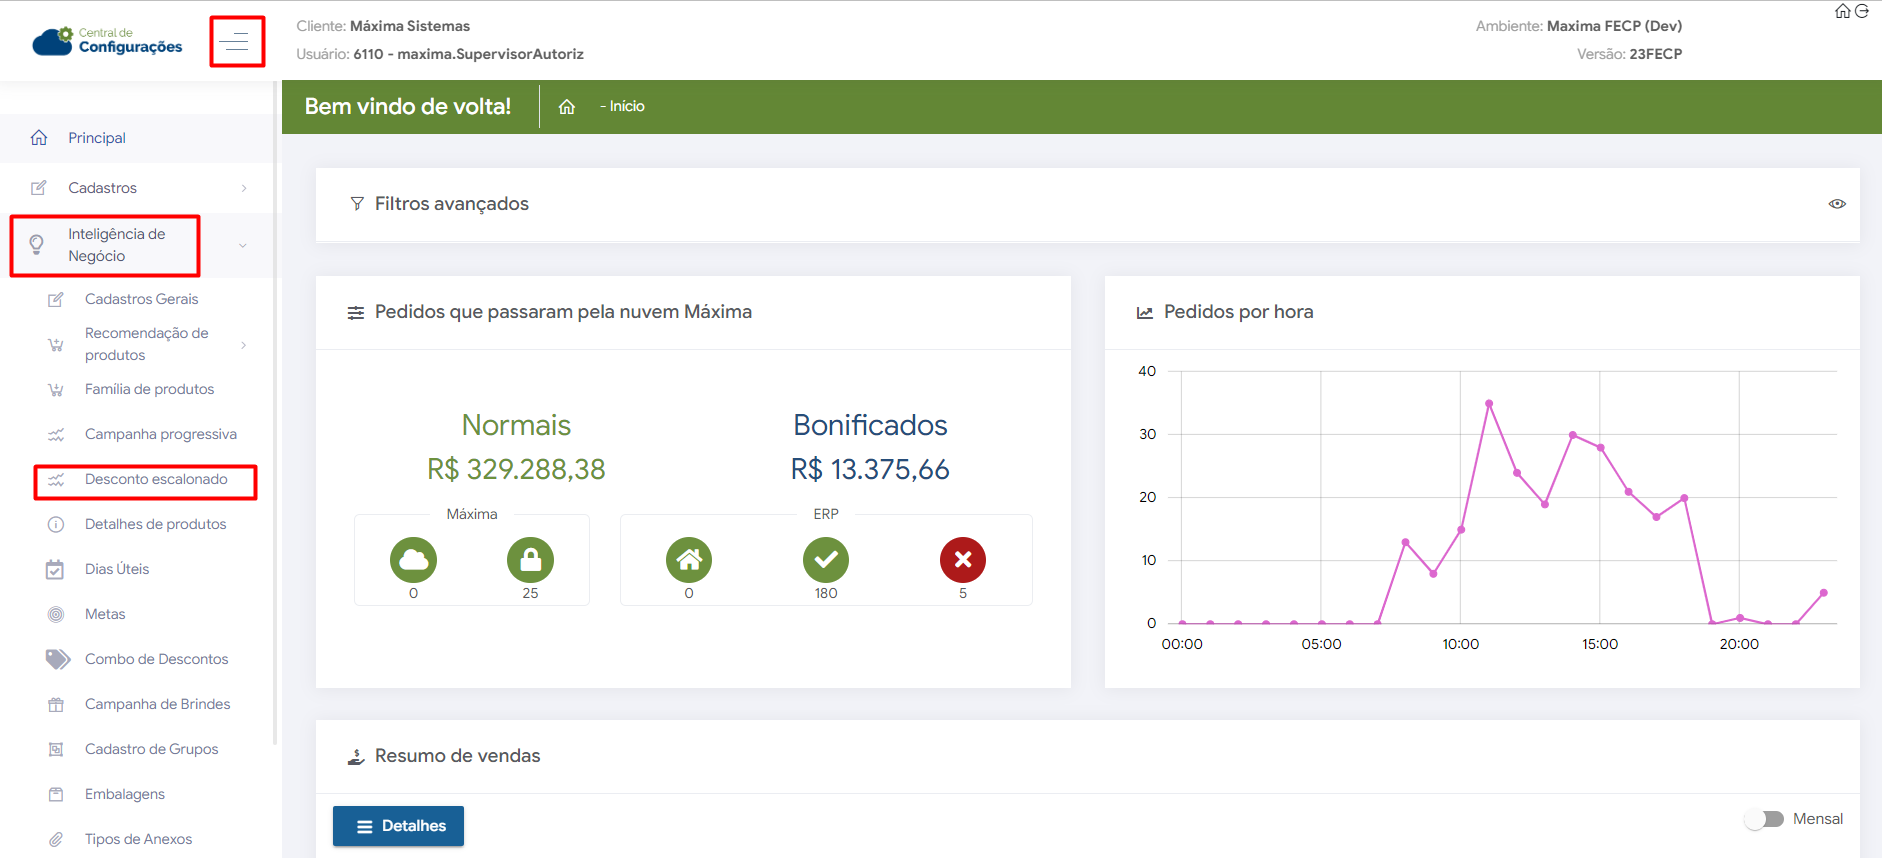Click the Detalhes button
The width and height of the screenshot is (1882, 858).
(398, 826)
